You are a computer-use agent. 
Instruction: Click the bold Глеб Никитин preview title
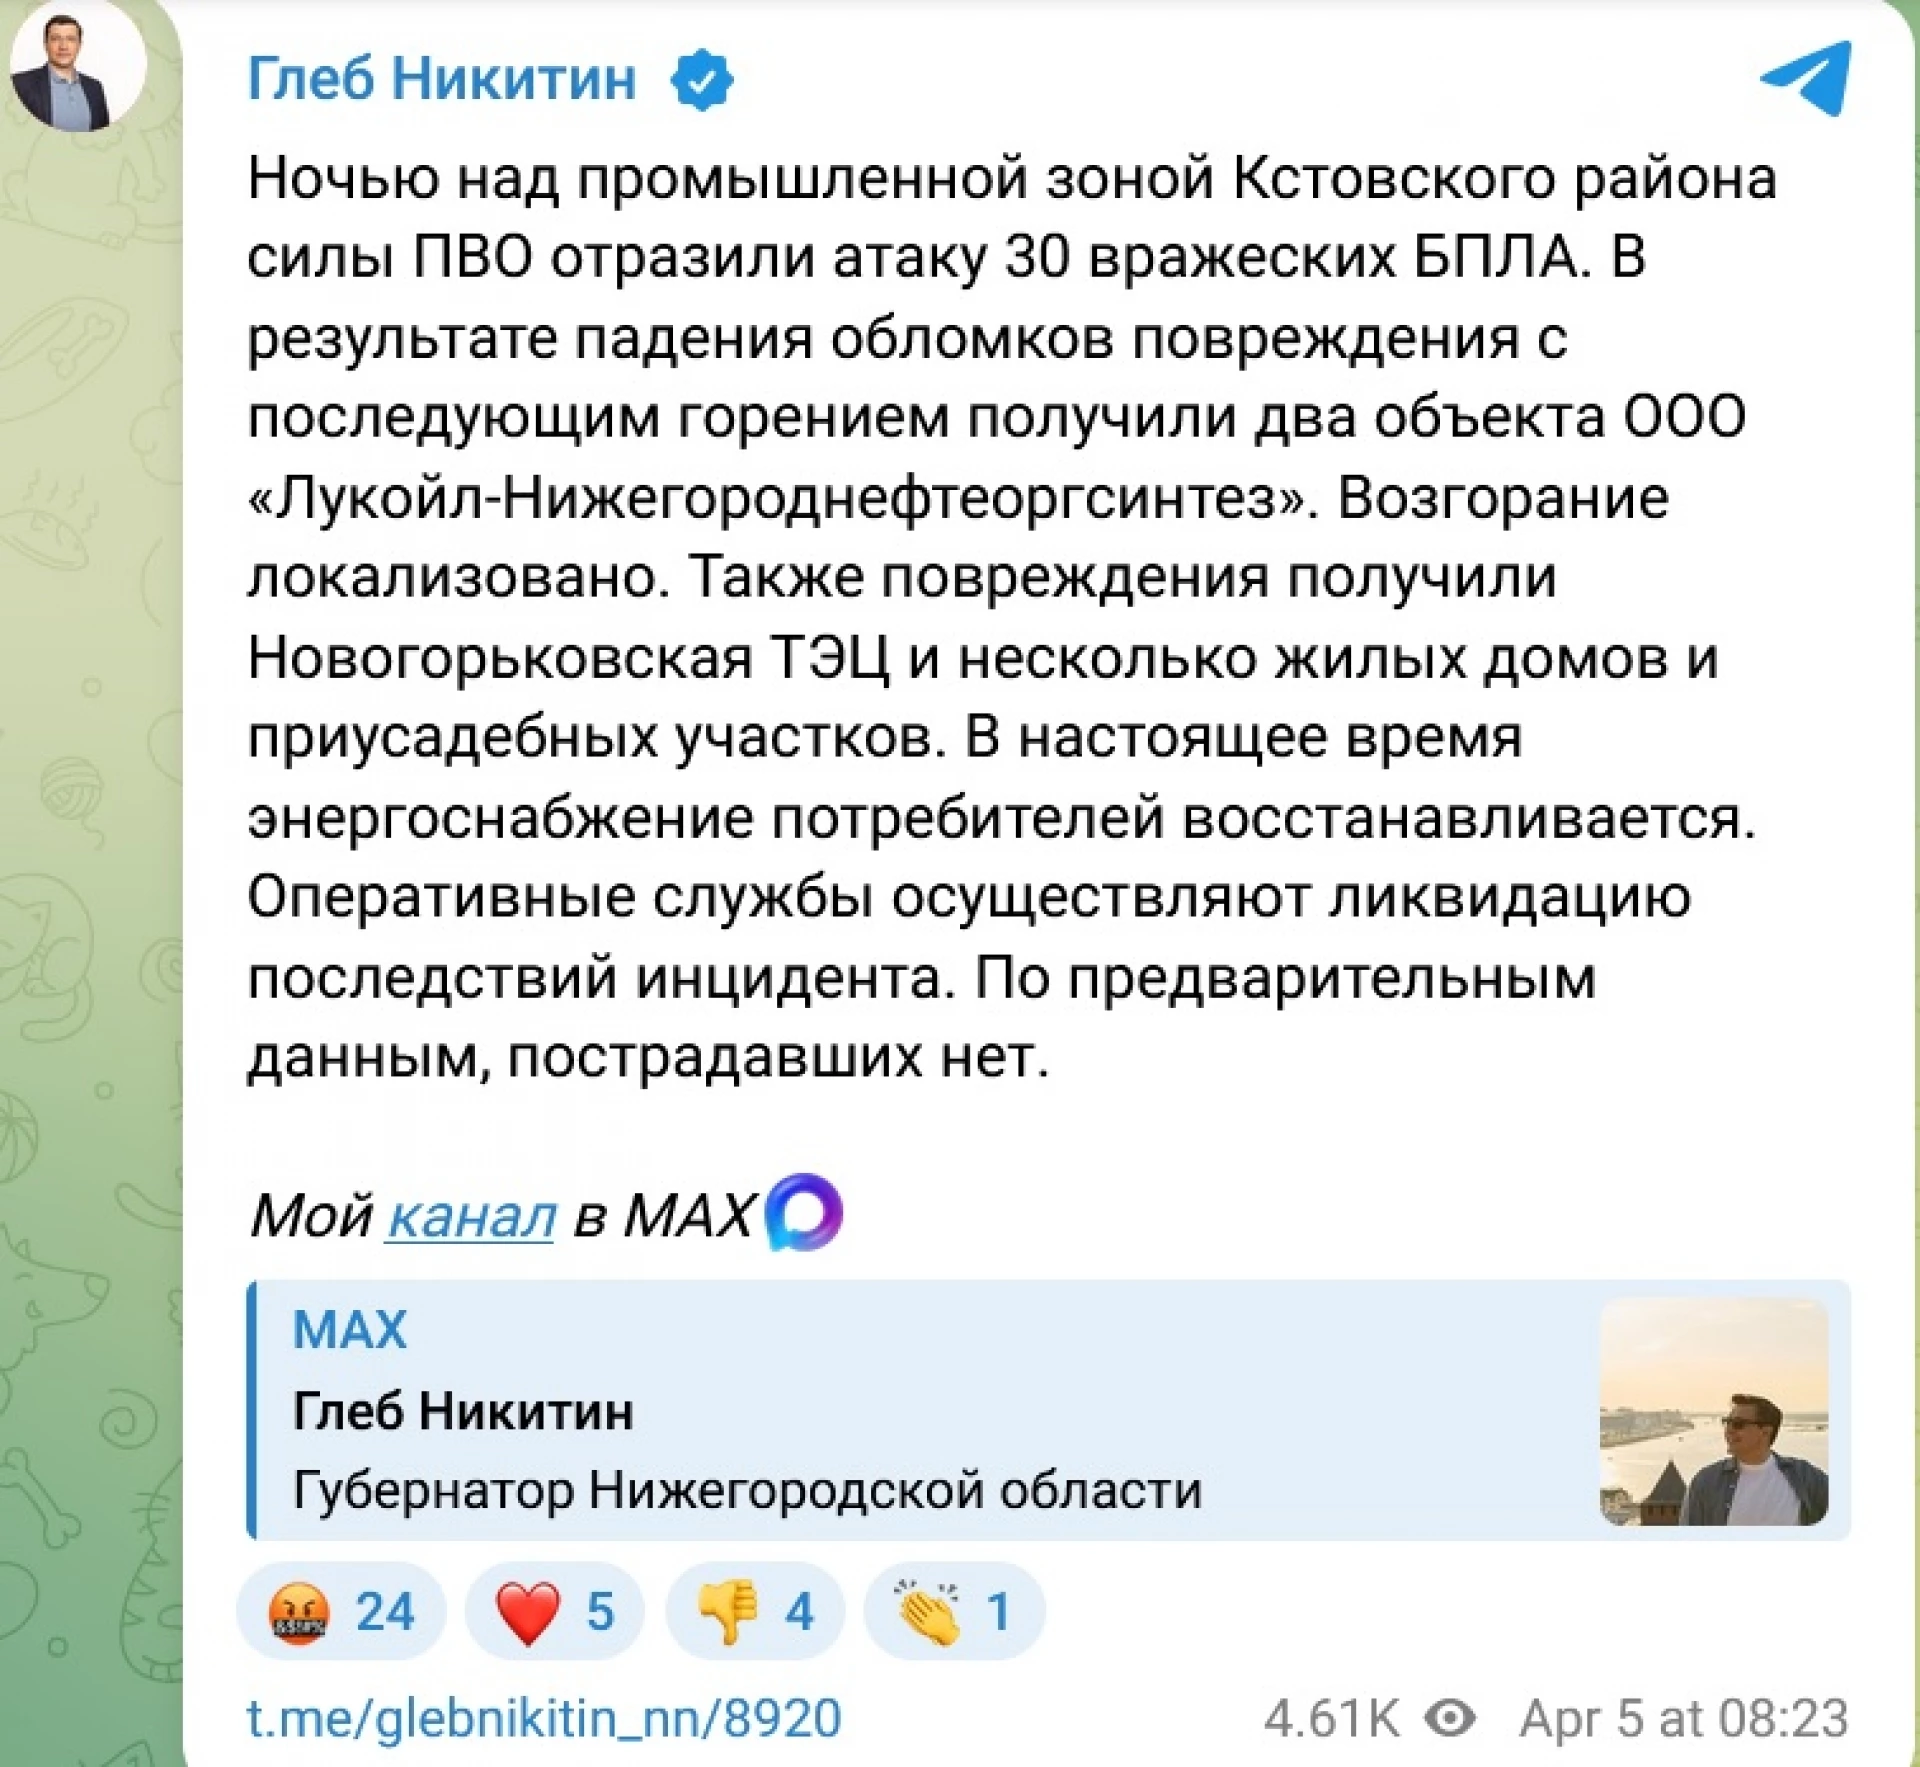click(x=463, y=1411)
